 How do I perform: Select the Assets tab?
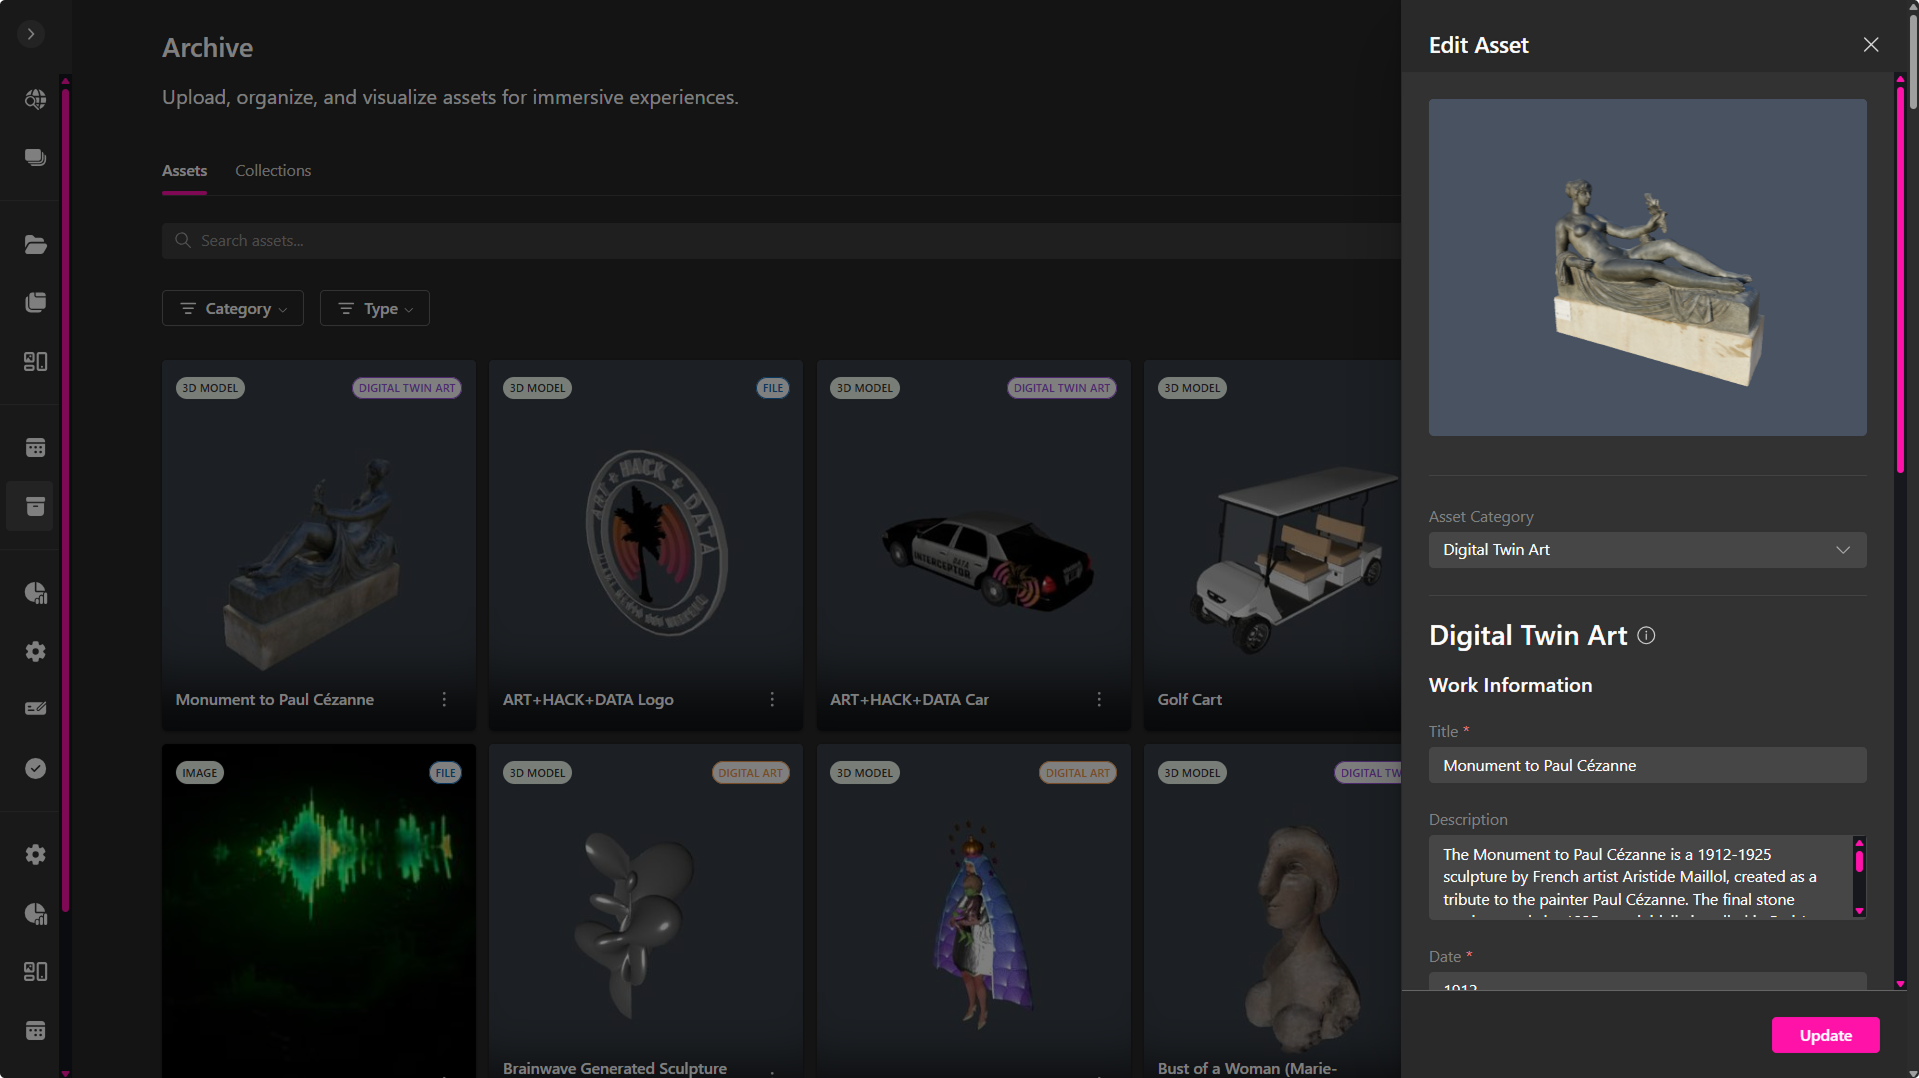[x=184, y=171]
